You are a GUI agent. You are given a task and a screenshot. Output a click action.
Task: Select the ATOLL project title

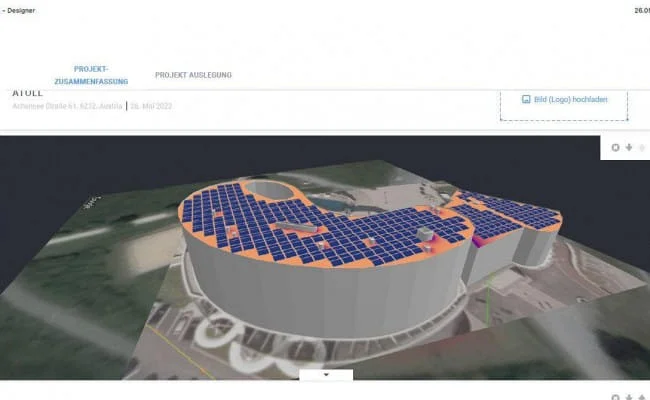click(x=26, y=94)
